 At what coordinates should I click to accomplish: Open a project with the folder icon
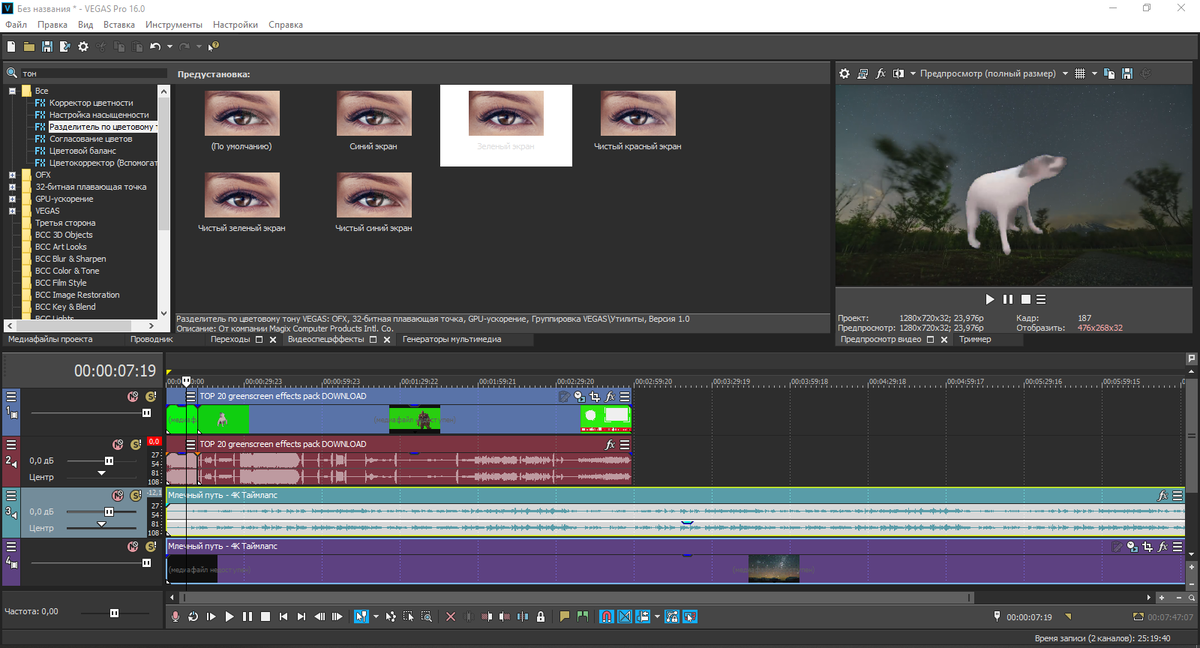coord(29,46)
